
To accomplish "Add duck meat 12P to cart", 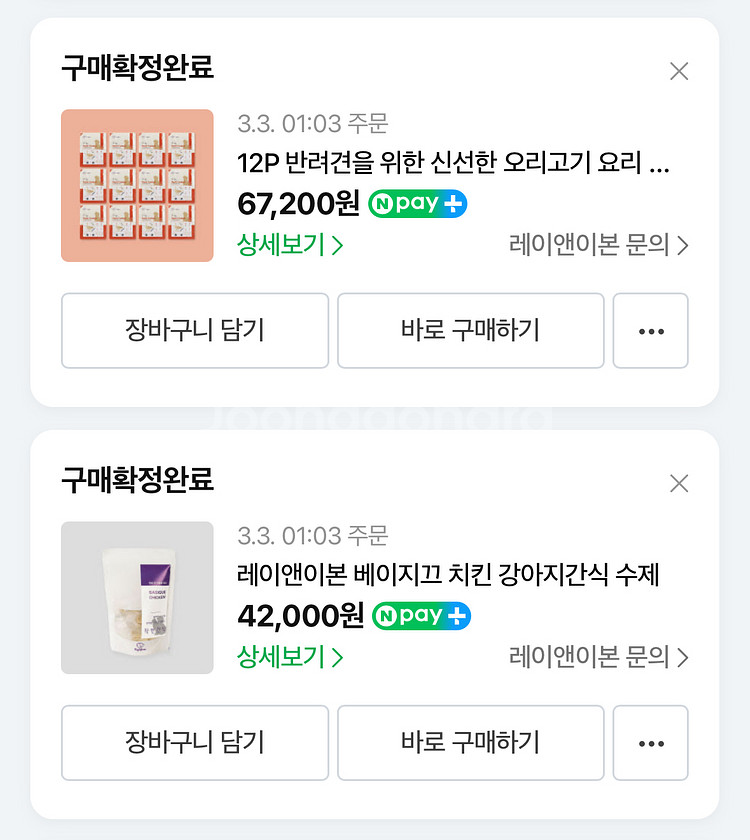I will tap(195, 331).
